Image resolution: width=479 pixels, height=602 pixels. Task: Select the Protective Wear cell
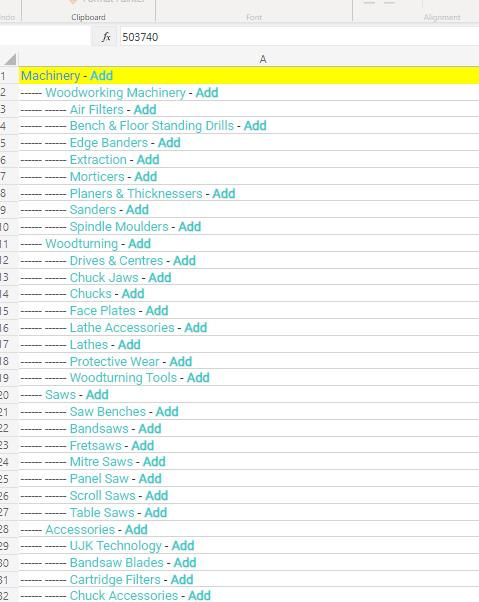pyautogui.click(x=248, y=361)
